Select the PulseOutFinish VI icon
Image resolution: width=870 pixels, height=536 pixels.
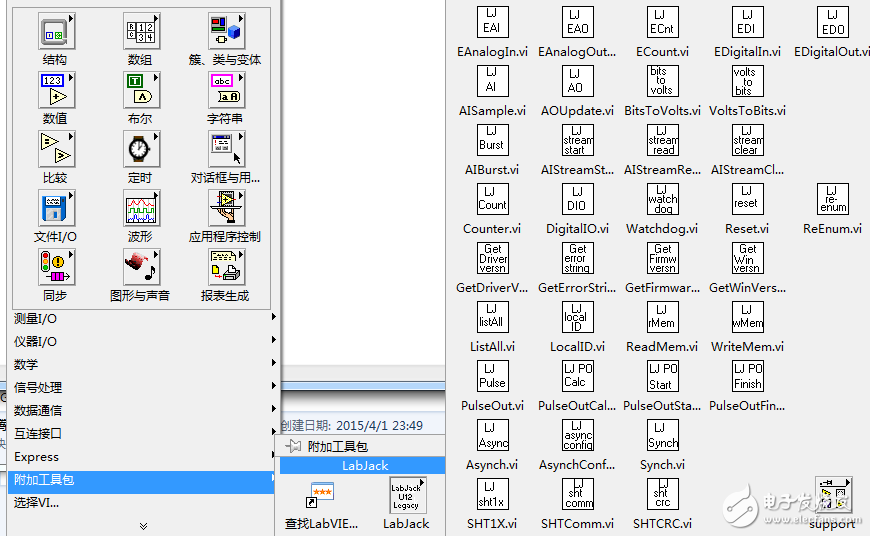coord(747,376)
